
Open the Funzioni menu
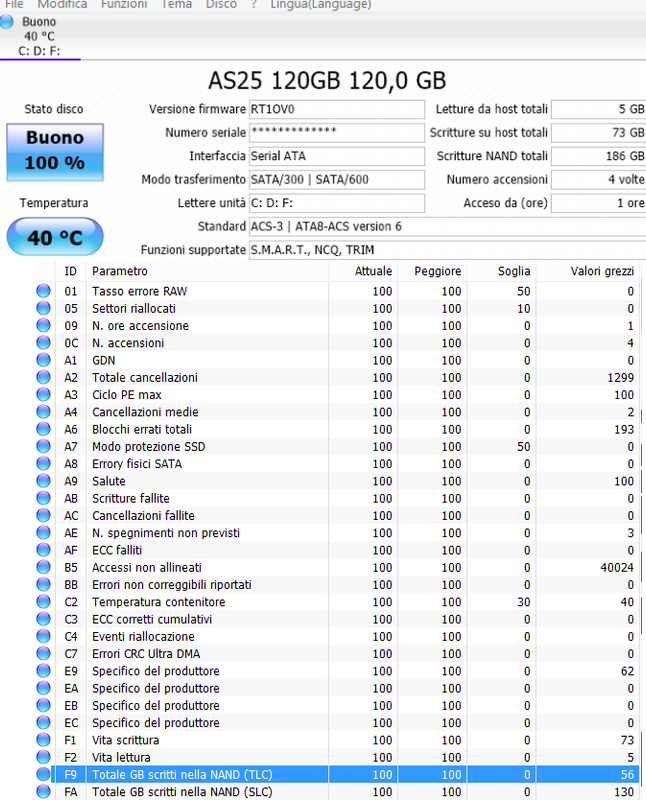pyautogui.click(x=124, y=4)
